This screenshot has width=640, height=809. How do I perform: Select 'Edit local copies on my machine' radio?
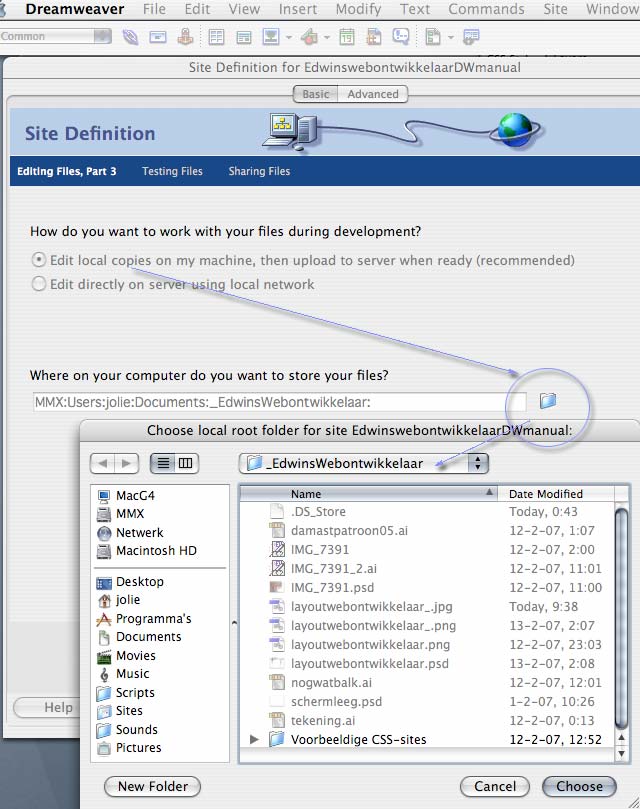[39, 260]
